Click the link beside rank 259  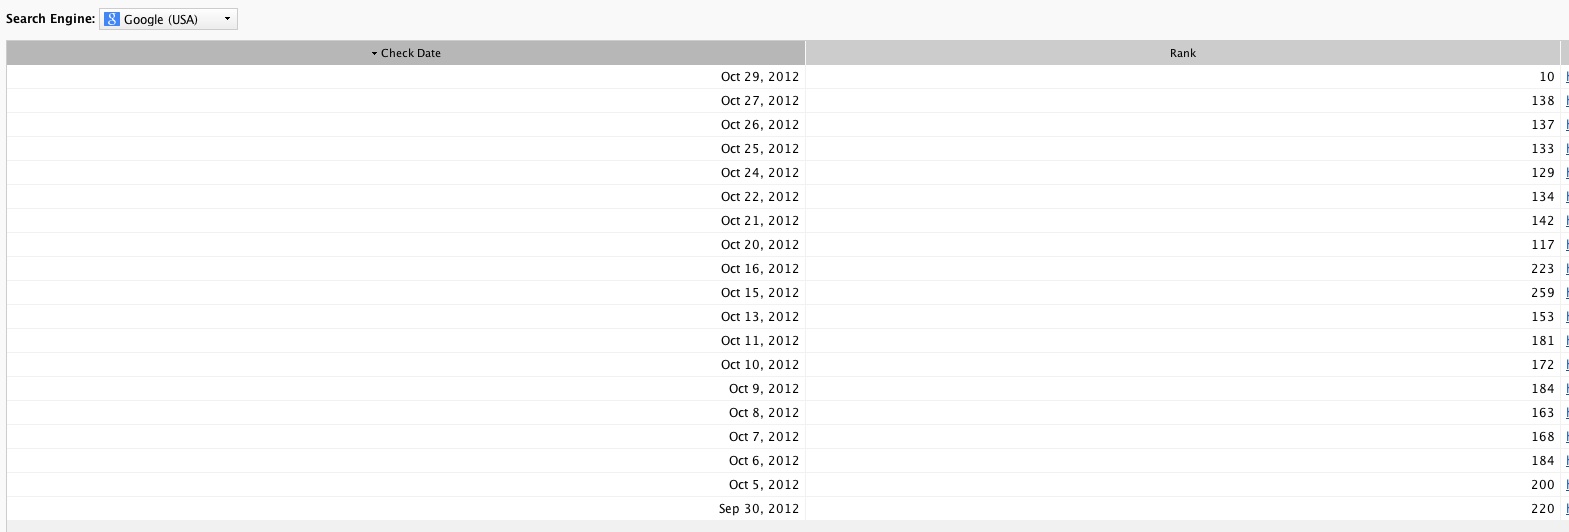click(x=1566, y=293)
